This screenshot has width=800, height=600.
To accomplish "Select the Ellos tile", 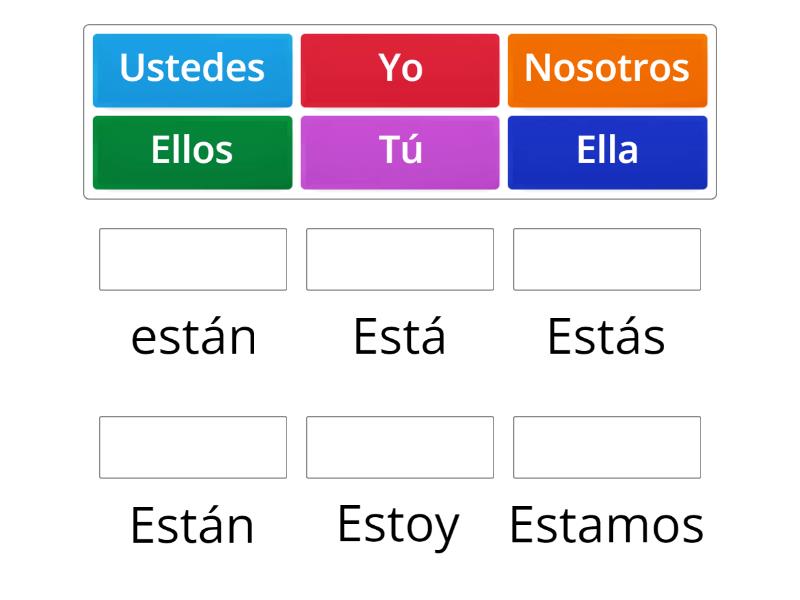I will tap(192, 151).
